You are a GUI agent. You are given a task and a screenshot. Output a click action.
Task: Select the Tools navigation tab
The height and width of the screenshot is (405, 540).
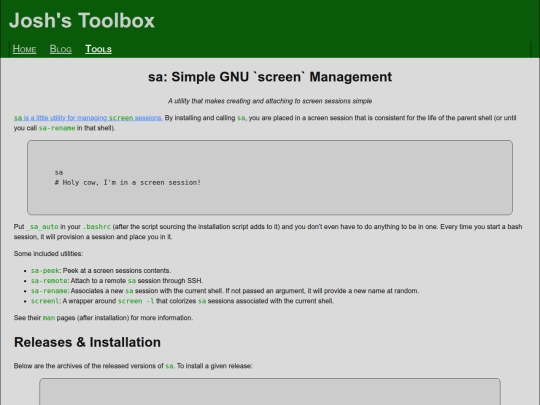click(98, 49)
